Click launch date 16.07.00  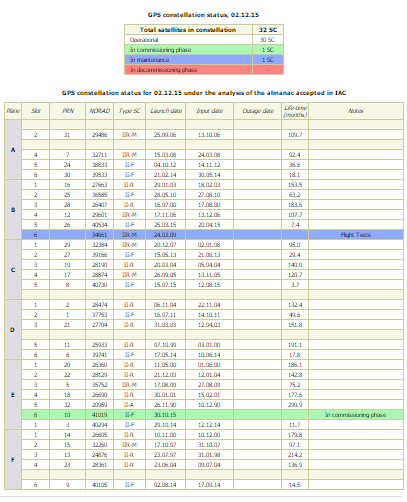point(165,205)
